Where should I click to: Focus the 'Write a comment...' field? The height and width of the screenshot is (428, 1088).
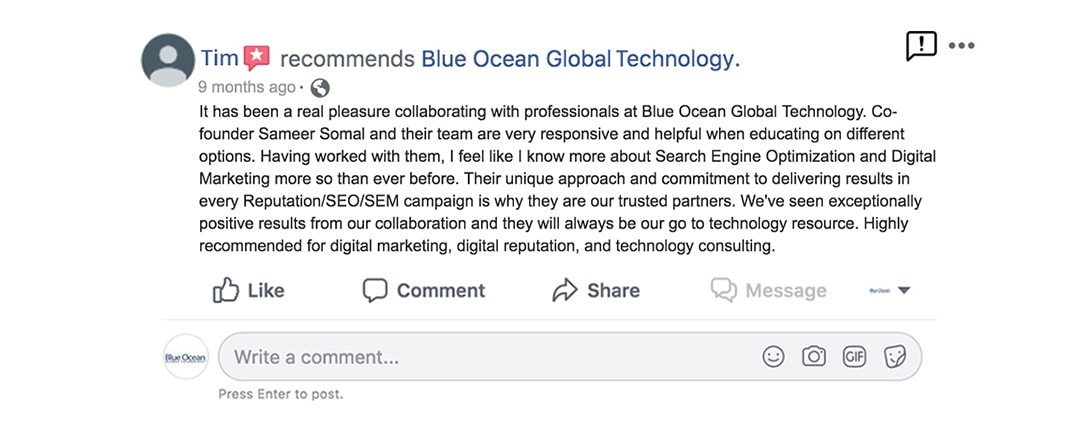pyautogui.click(x=570, y=357)
